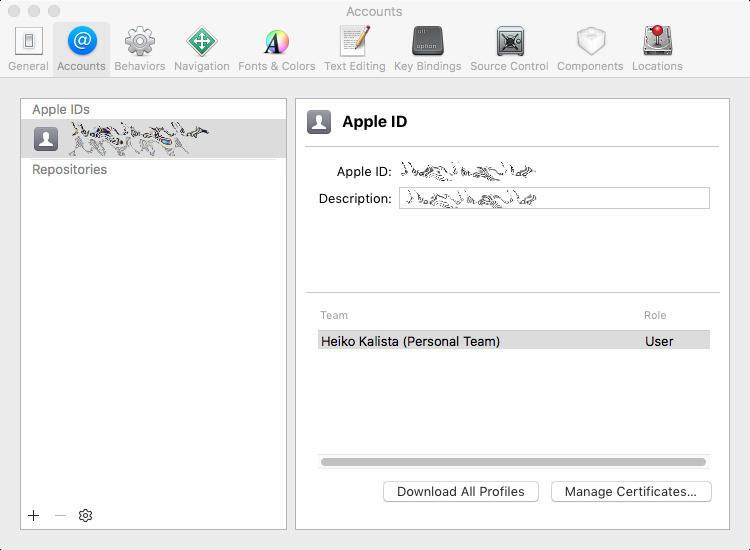Open Manage Certificates dialog
Screen dimensions: 750x550
pyautogui.click(x=631, y=492)
